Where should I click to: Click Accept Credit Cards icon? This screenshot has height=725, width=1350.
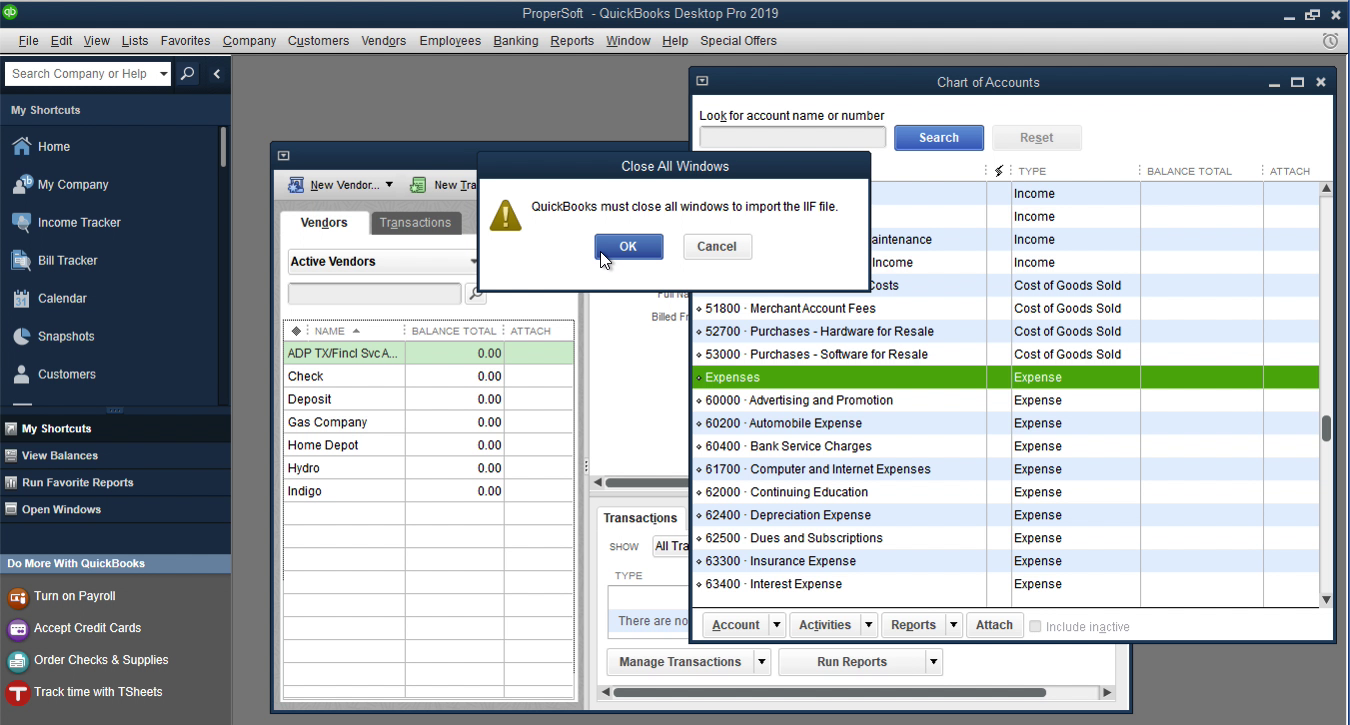(18, 629)
